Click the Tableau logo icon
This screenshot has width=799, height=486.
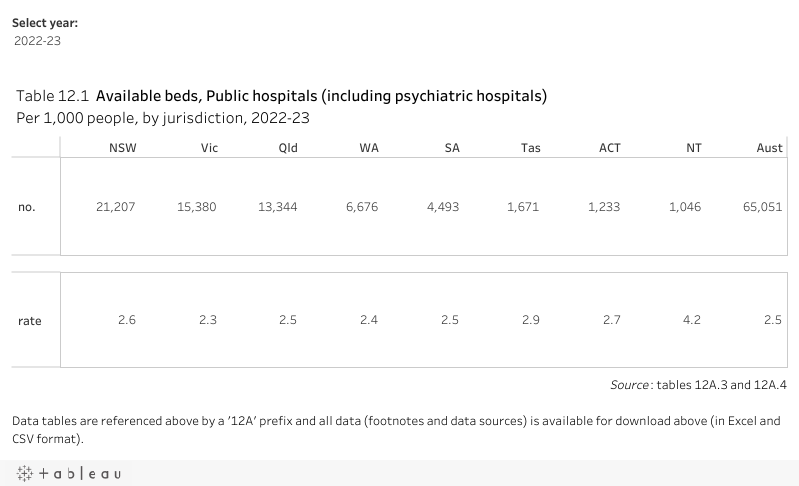coord(69,474)
